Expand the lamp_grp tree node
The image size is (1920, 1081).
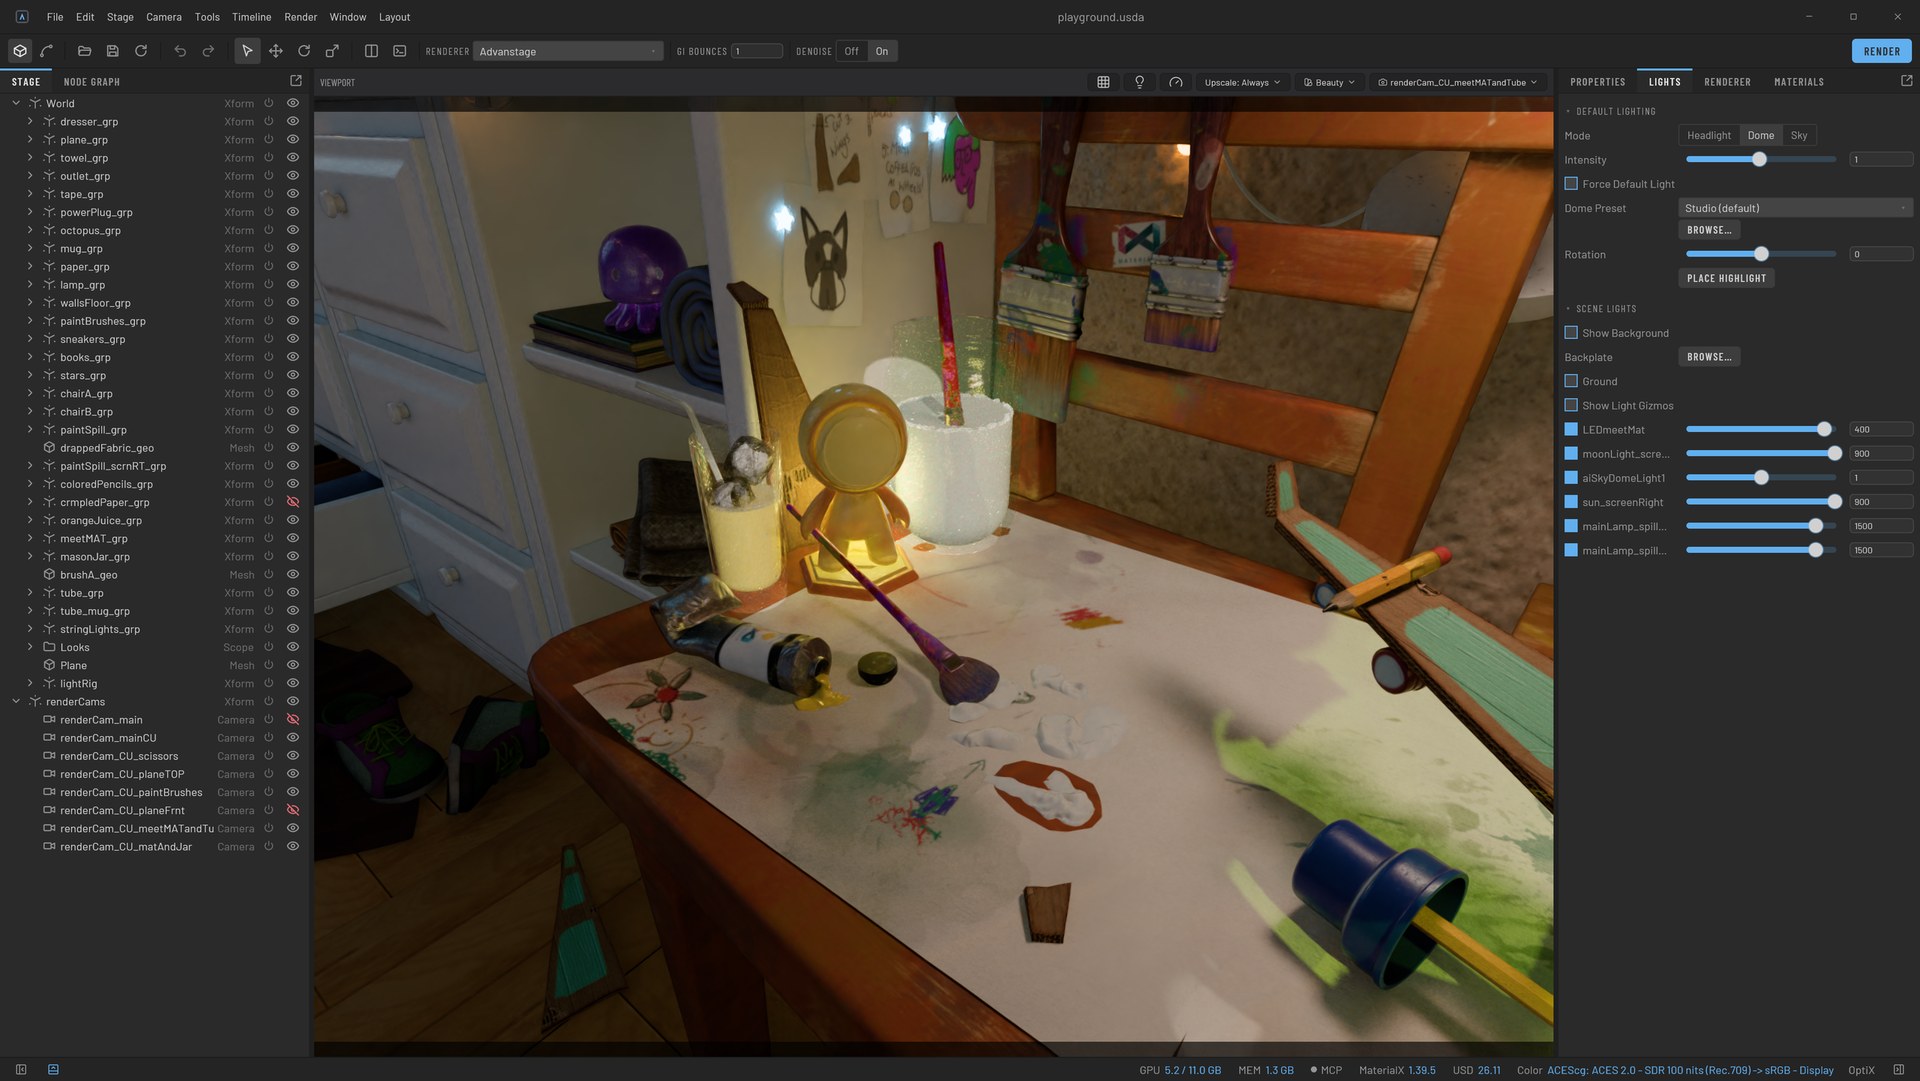(x=30, y=284)
